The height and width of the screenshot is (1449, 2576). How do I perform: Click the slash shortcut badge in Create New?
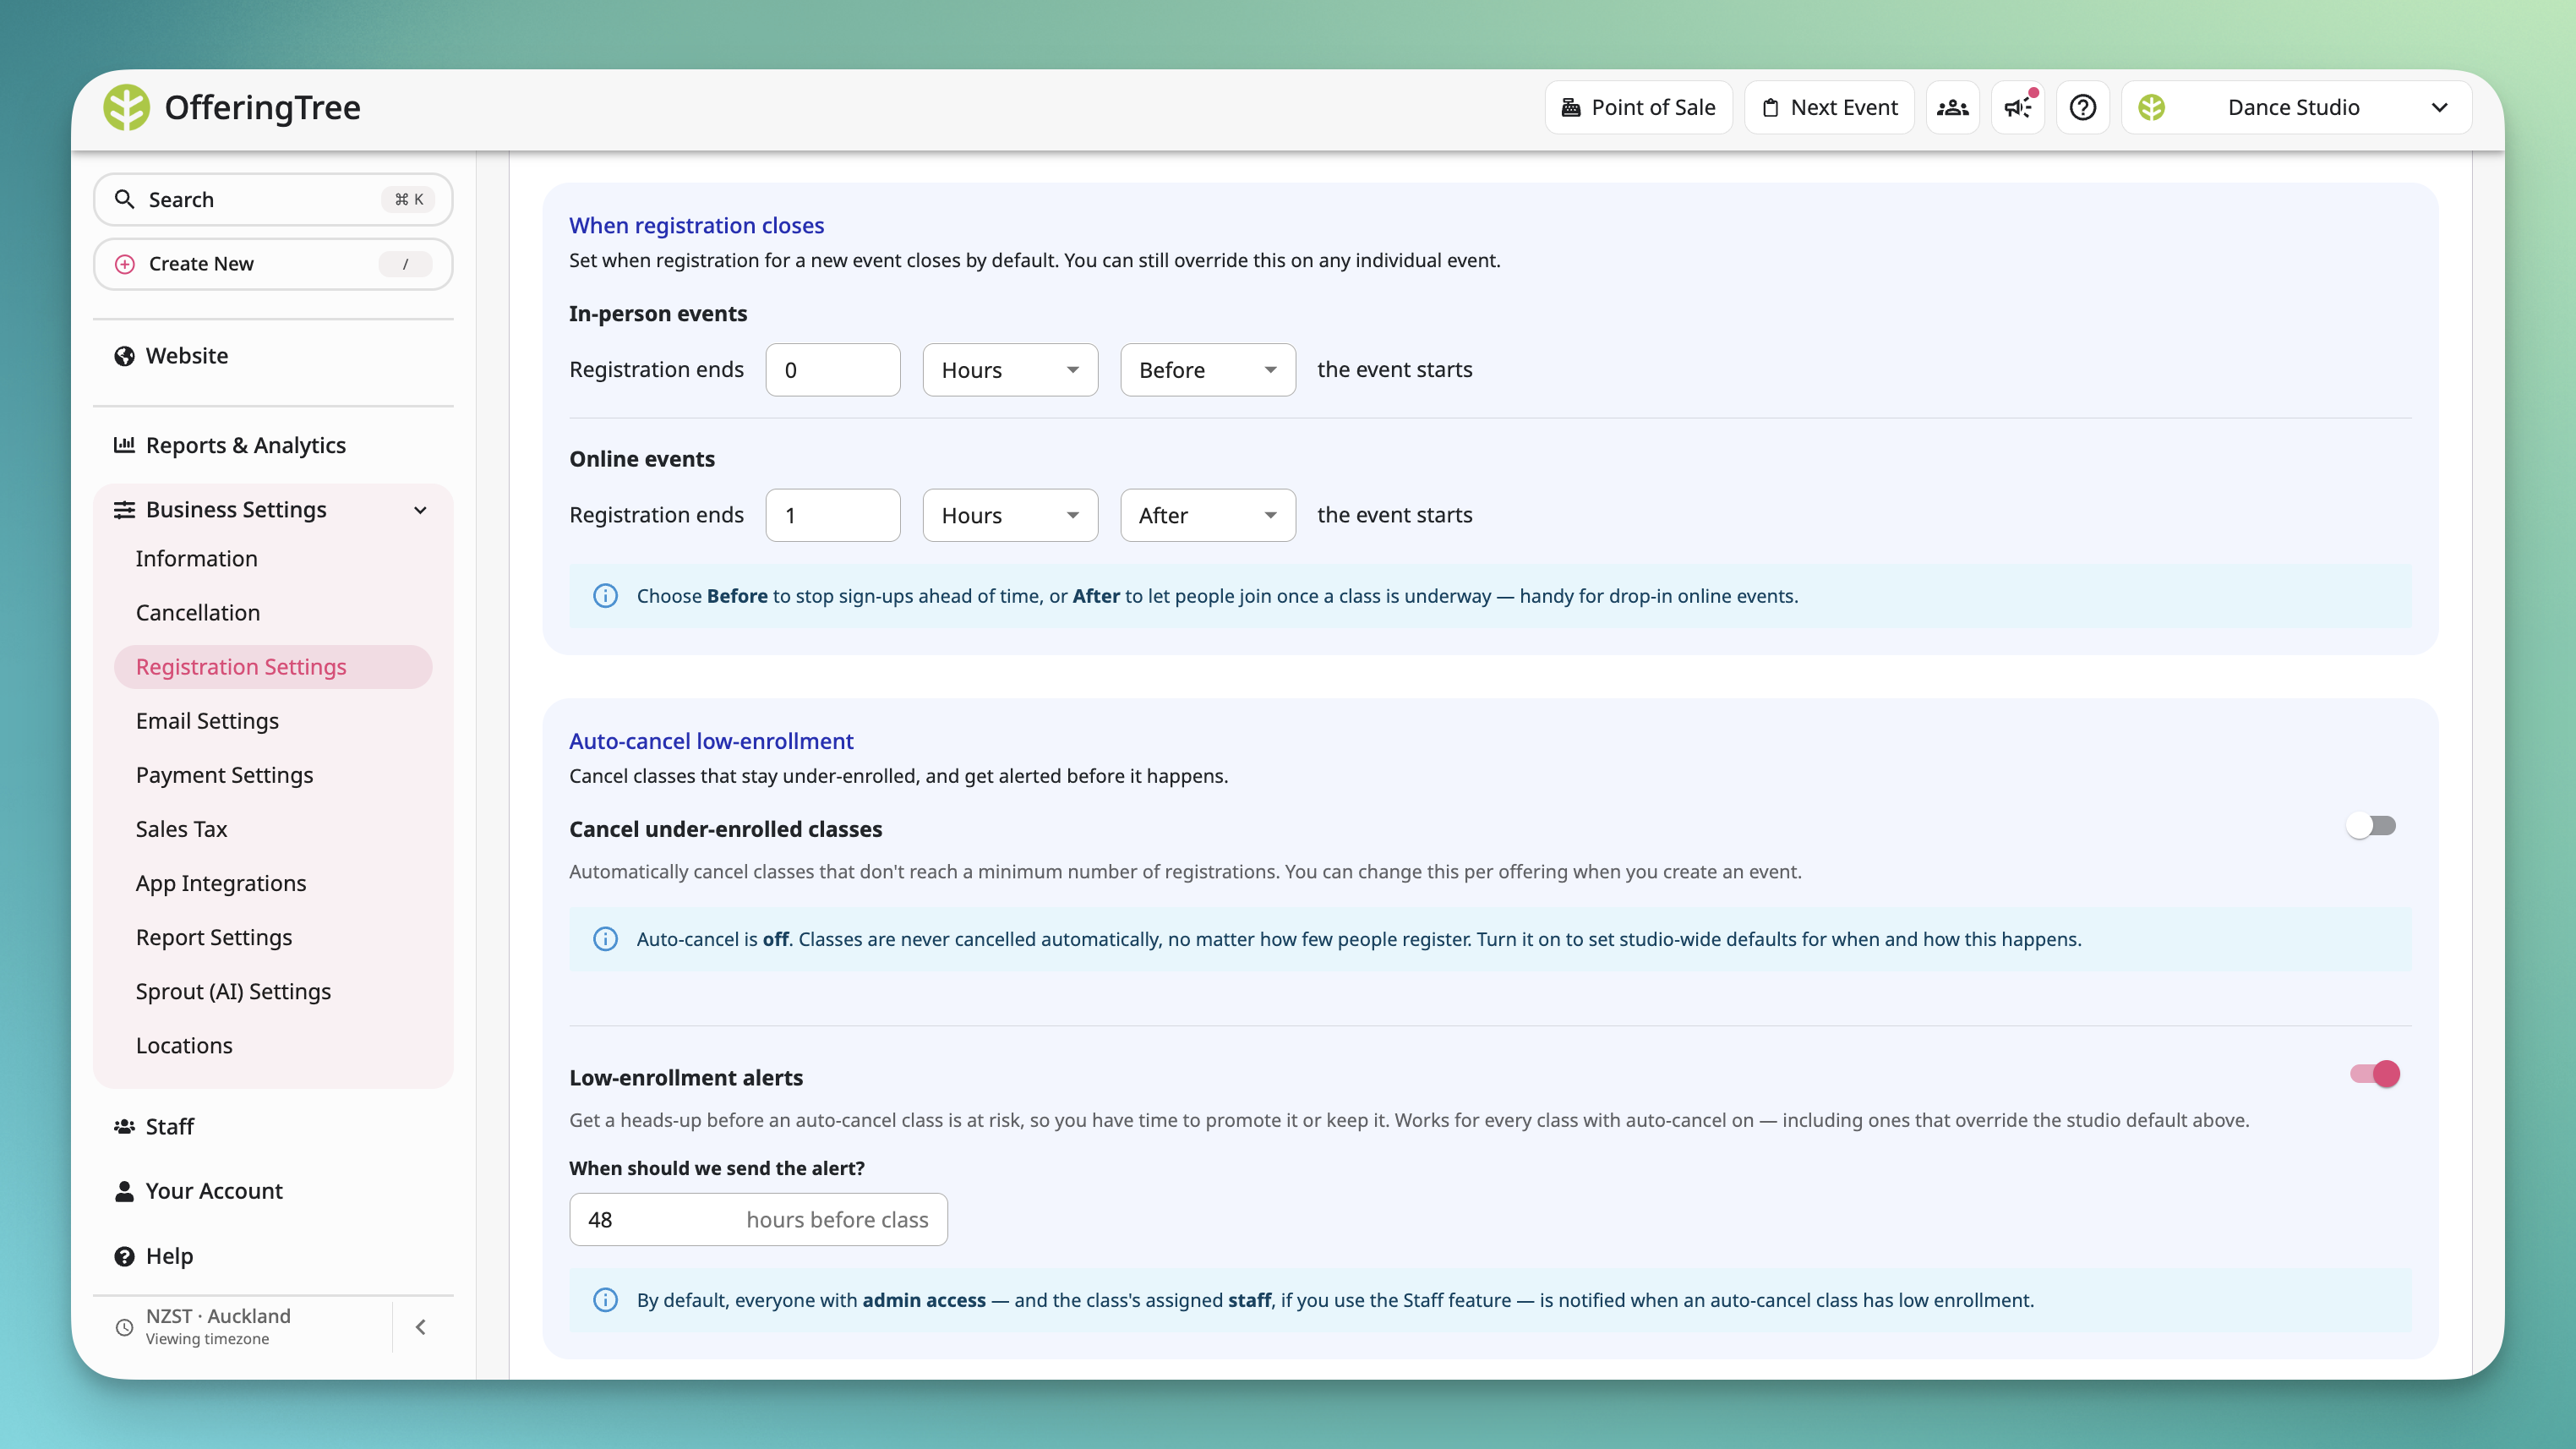click(x=405, y=264)
